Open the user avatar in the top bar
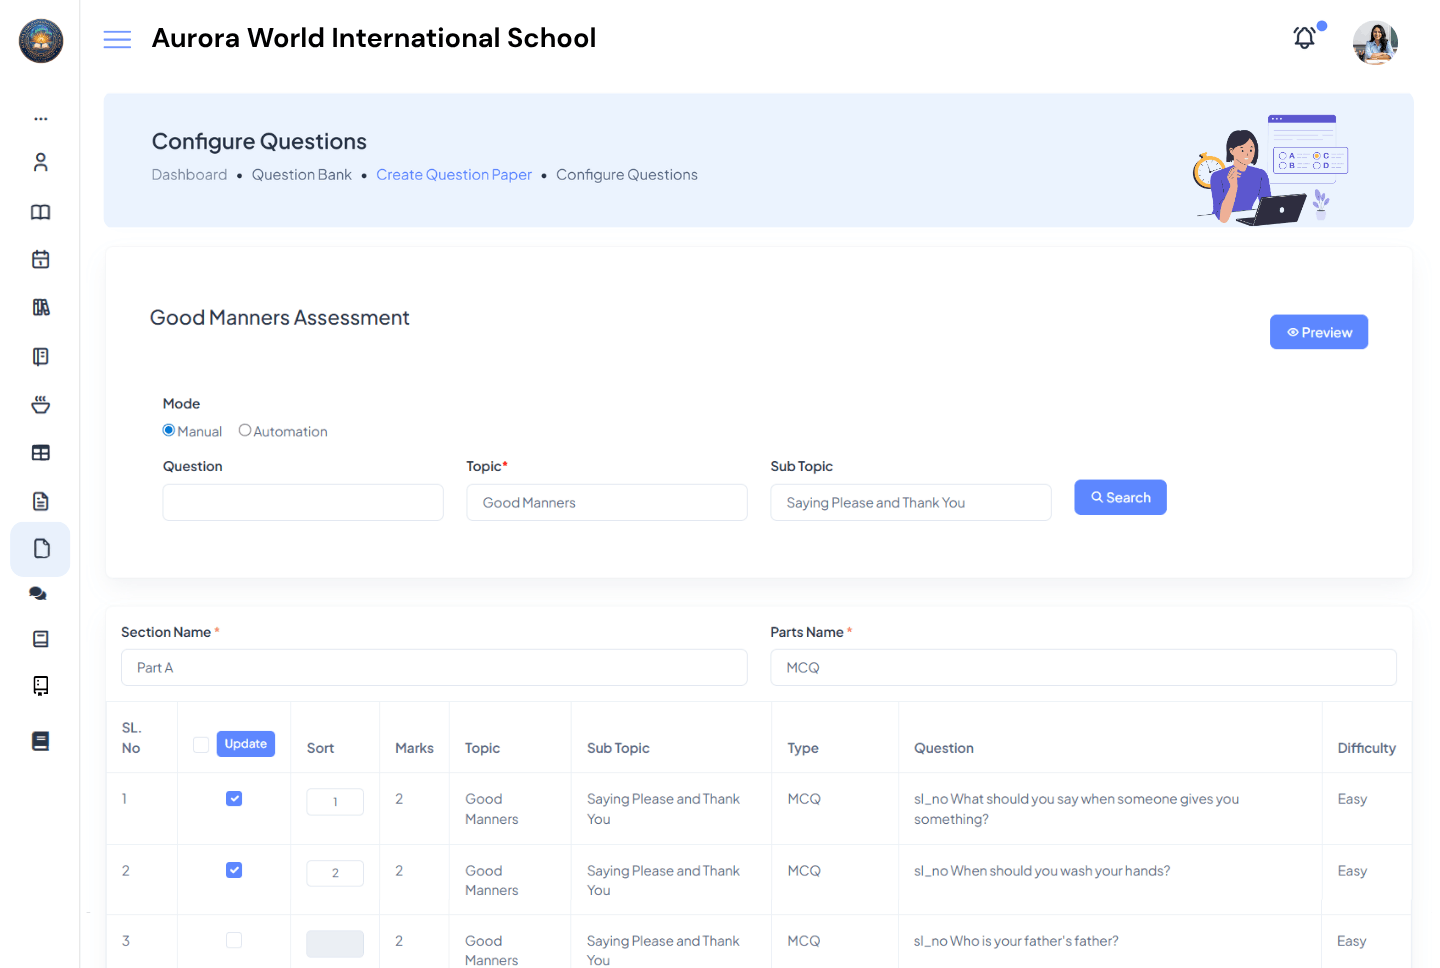The height and width of the screenshot is (968, 1440). (1375, 42)
